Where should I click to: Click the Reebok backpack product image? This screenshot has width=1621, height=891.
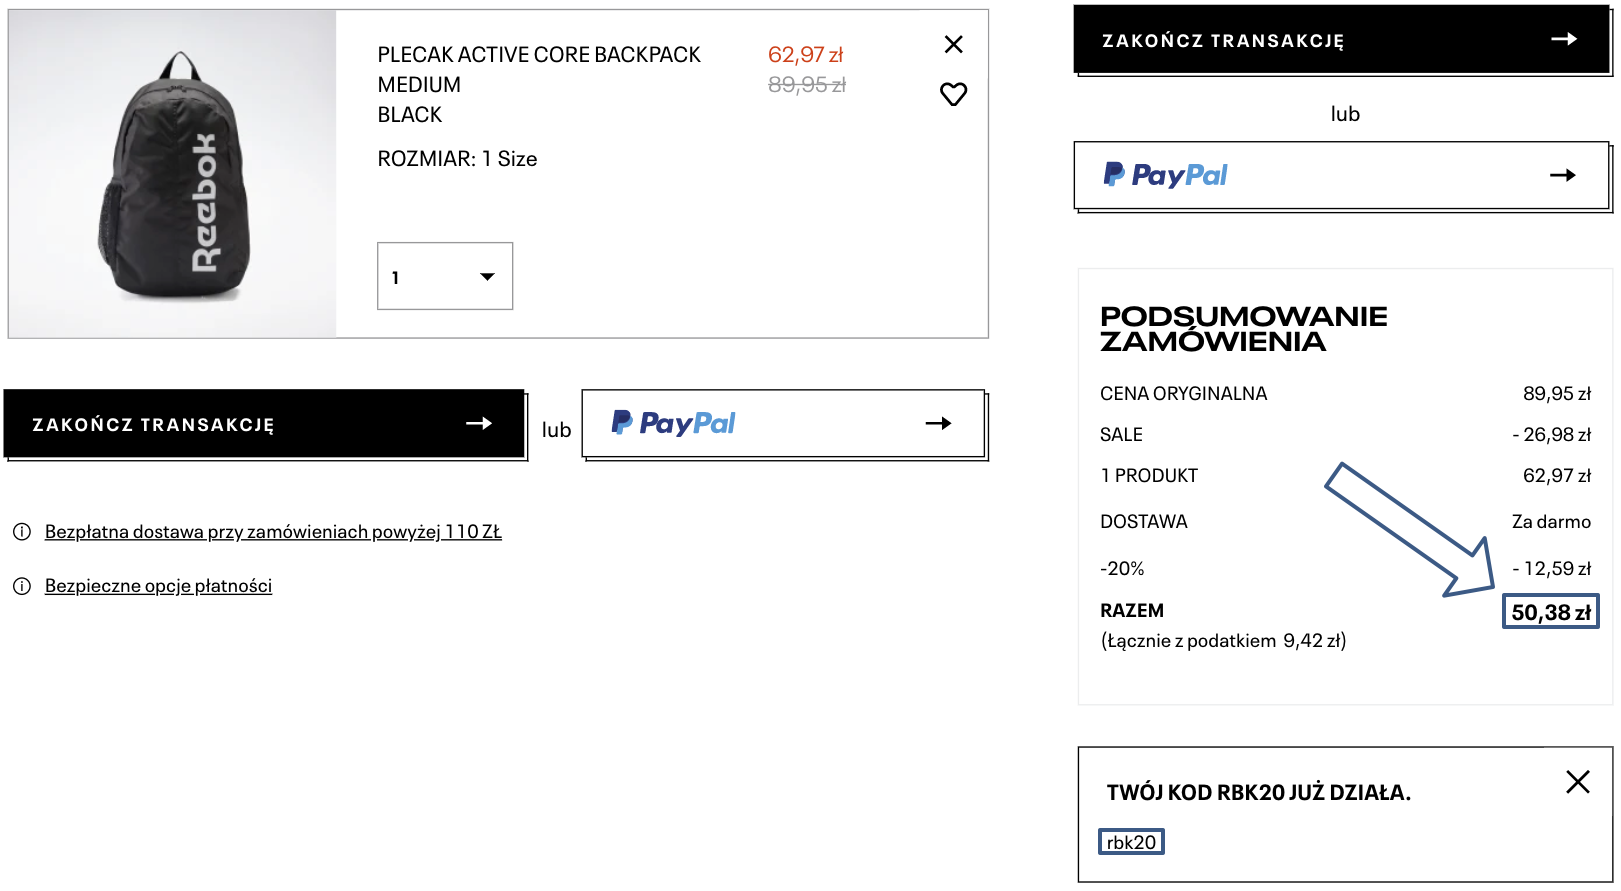tap(172, 175)
